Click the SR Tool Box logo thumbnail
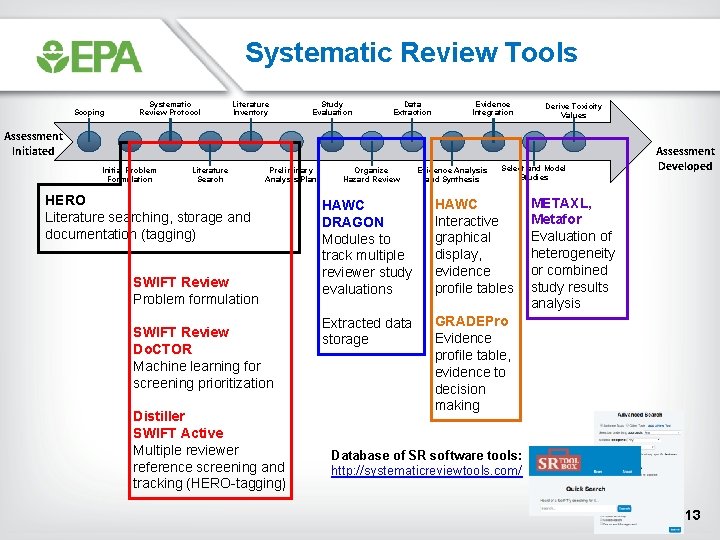The height and width of the screenshot is (540, 720). coord(559,462)
